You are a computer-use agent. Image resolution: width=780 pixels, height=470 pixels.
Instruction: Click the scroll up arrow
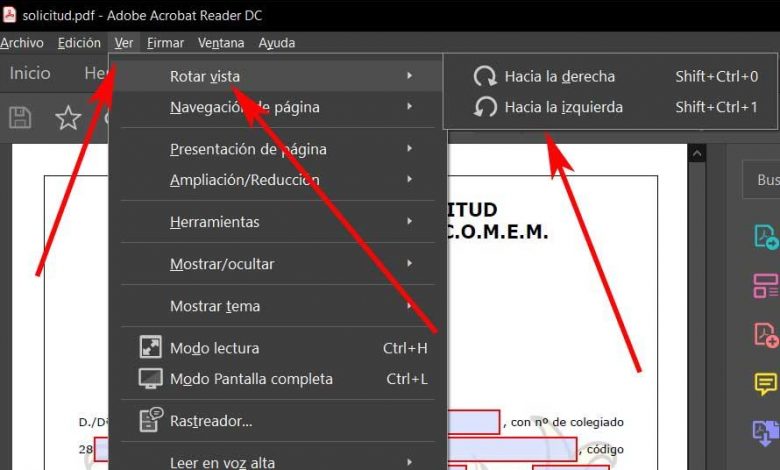tap(697, 154)
